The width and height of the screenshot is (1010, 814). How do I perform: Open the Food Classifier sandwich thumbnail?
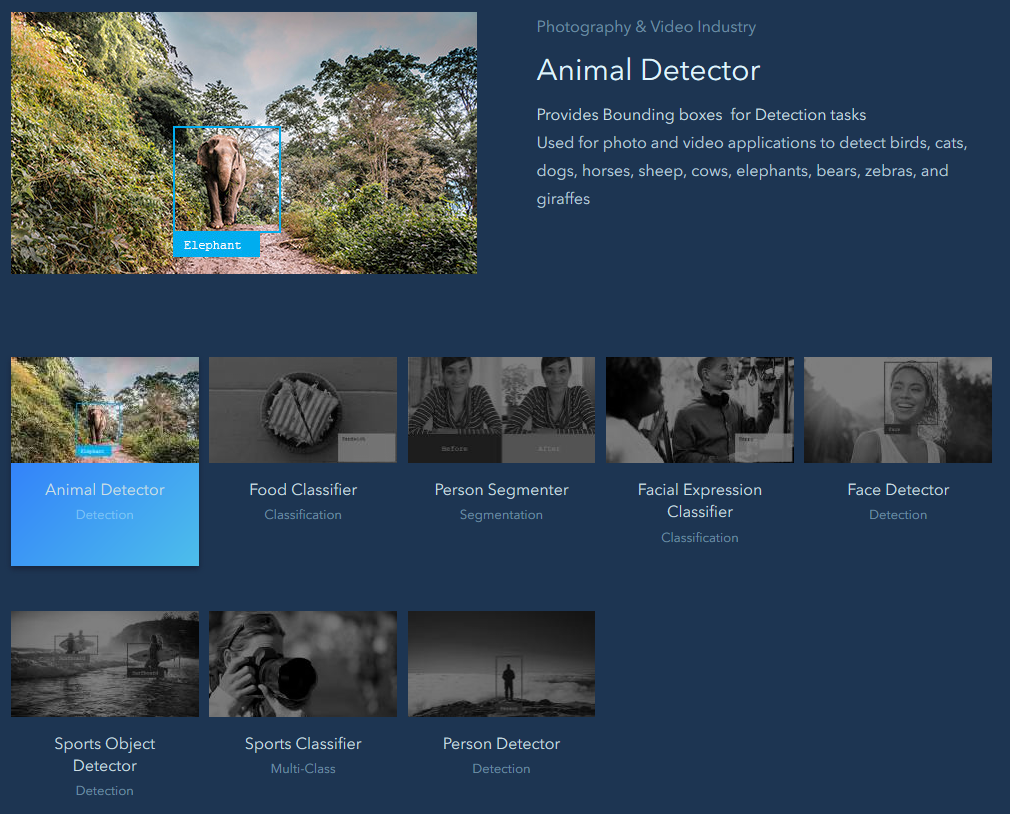pyautogui.click(x=302, y=410)
